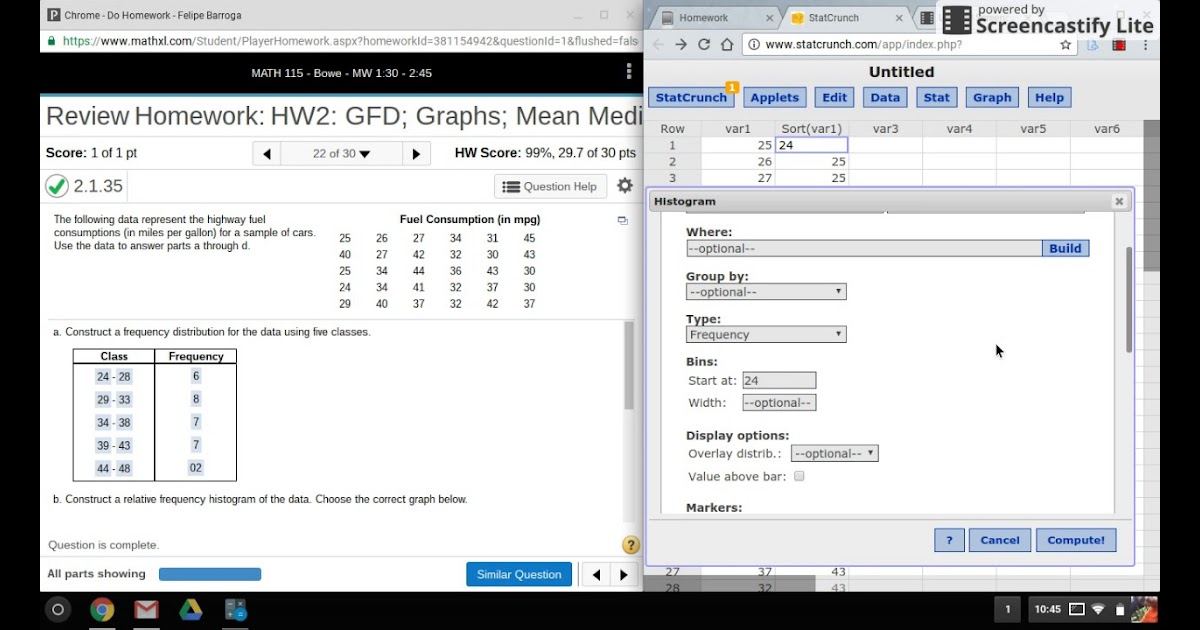Open MathXL header three-dot menu
Screen dimensions: 1200x630
[629, 72]
